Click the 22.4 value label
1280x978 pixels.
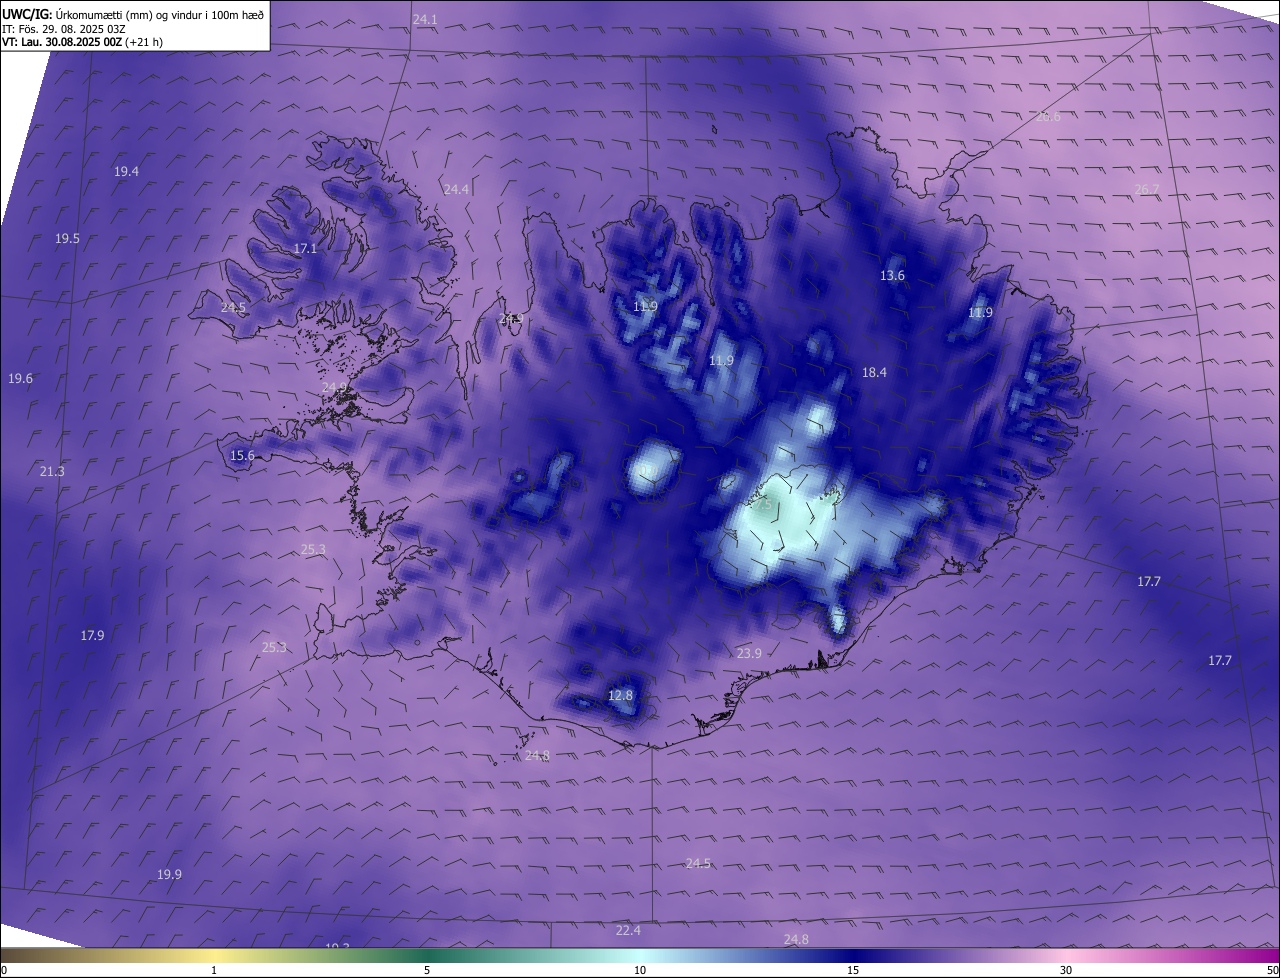(x=628, y=931)
